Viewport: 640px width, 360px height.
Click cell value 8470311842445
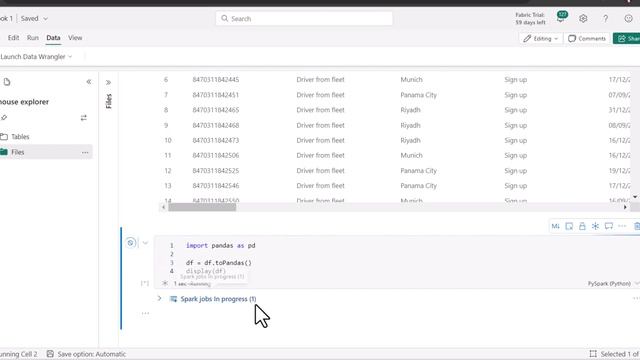(x=216, y=80)
